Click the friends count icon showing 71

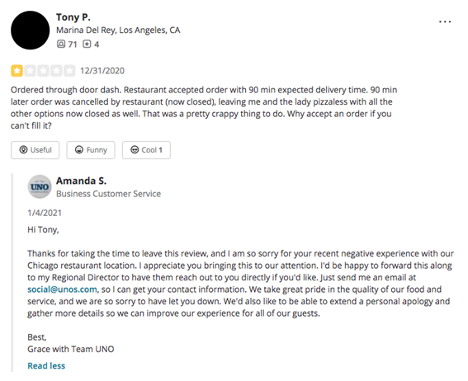click(61, 44)
